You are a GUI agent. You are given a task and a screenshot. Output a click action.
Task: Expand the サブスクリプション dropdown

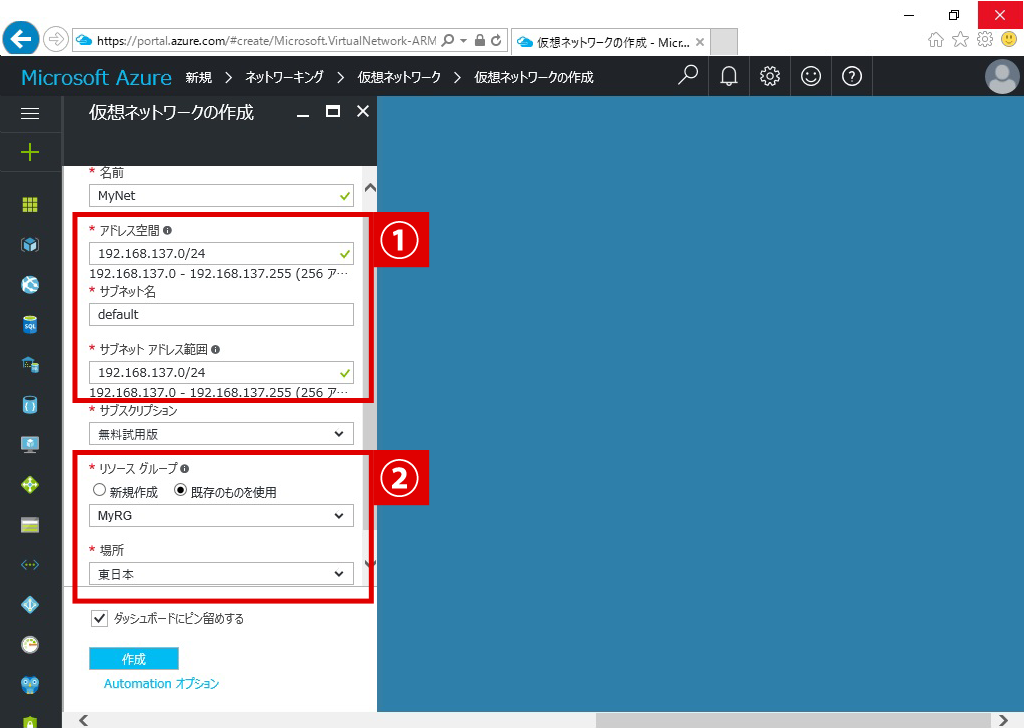(x=221, y=434)
